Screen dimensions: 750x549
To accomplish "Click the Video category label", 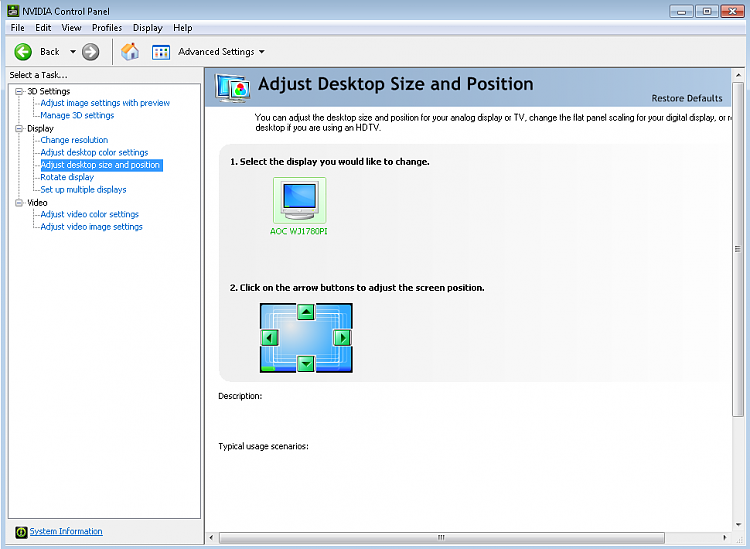I will pyautogui.click(x=37, y=202).
